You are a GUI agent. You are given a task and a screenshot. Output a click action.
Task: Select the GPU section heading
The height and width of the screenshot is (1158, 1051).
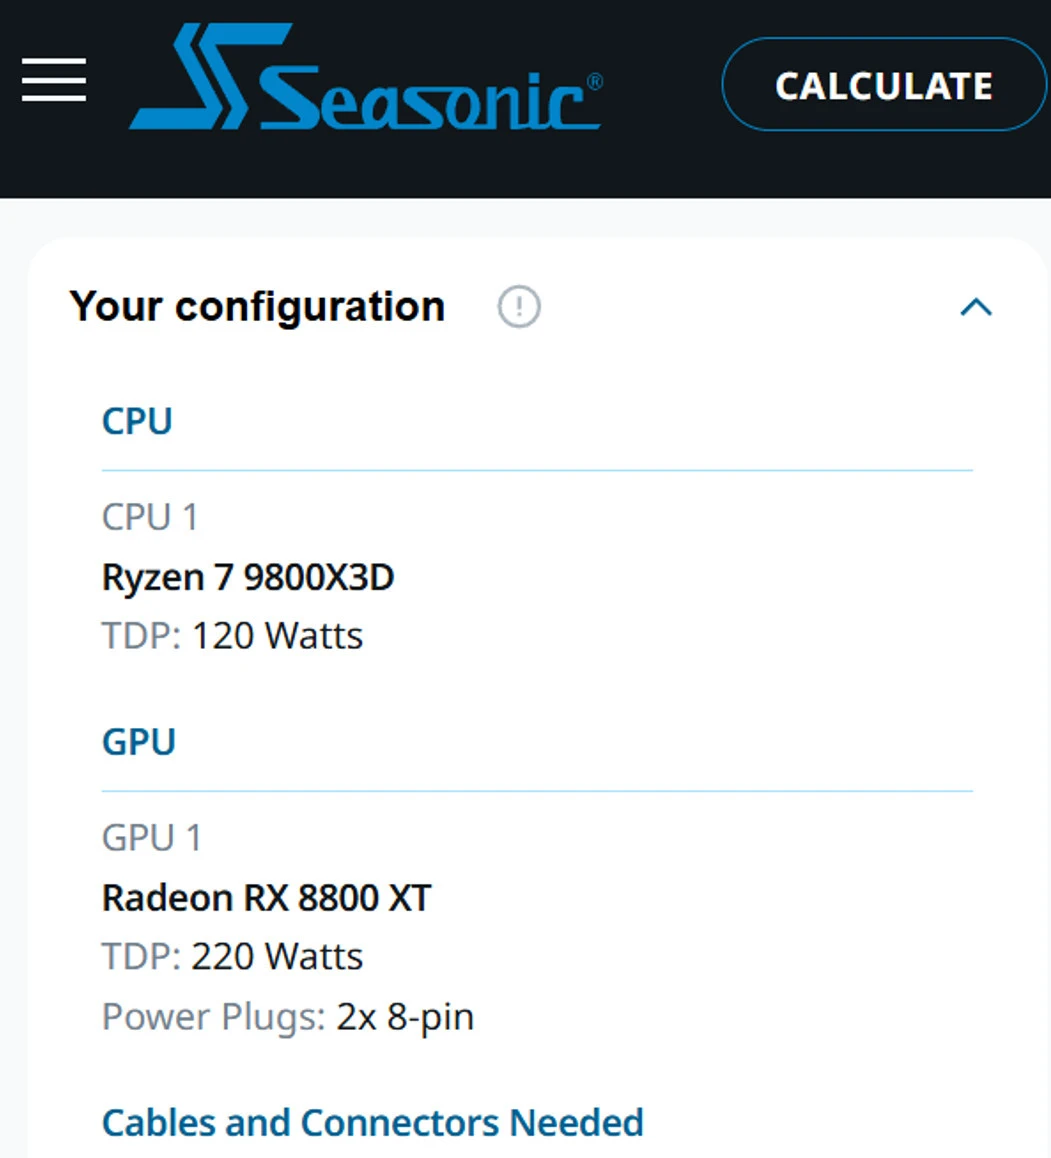click(139, 742)
